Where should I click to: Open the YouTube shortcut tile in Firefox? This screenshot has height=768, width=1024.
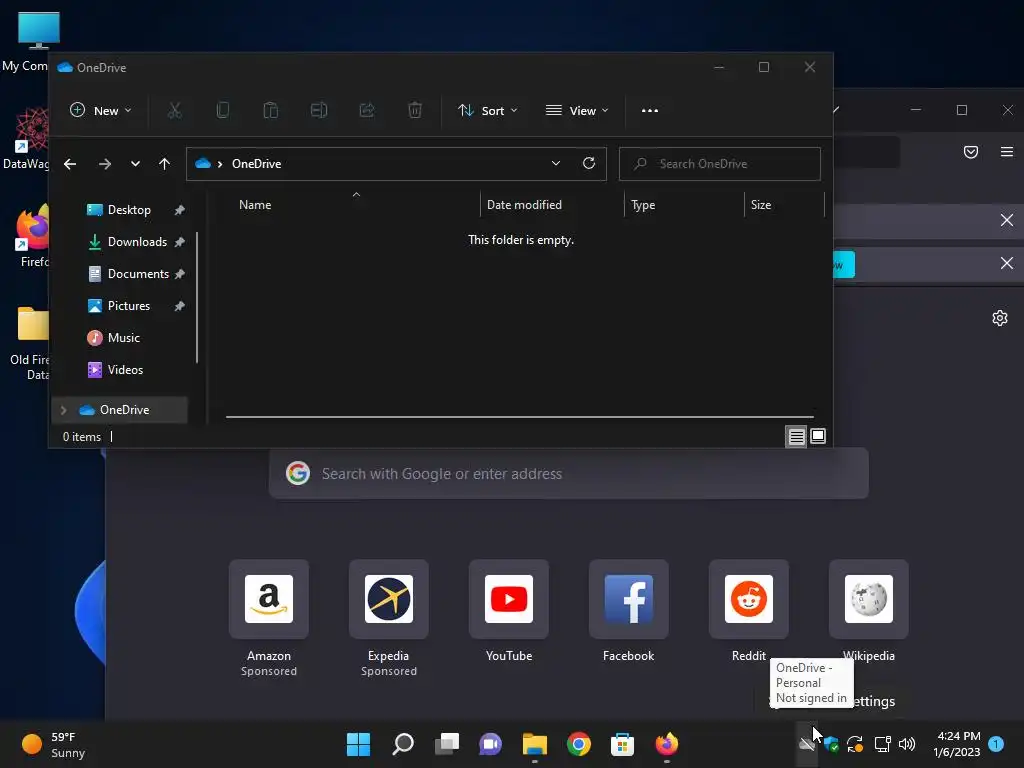(509, 600)
